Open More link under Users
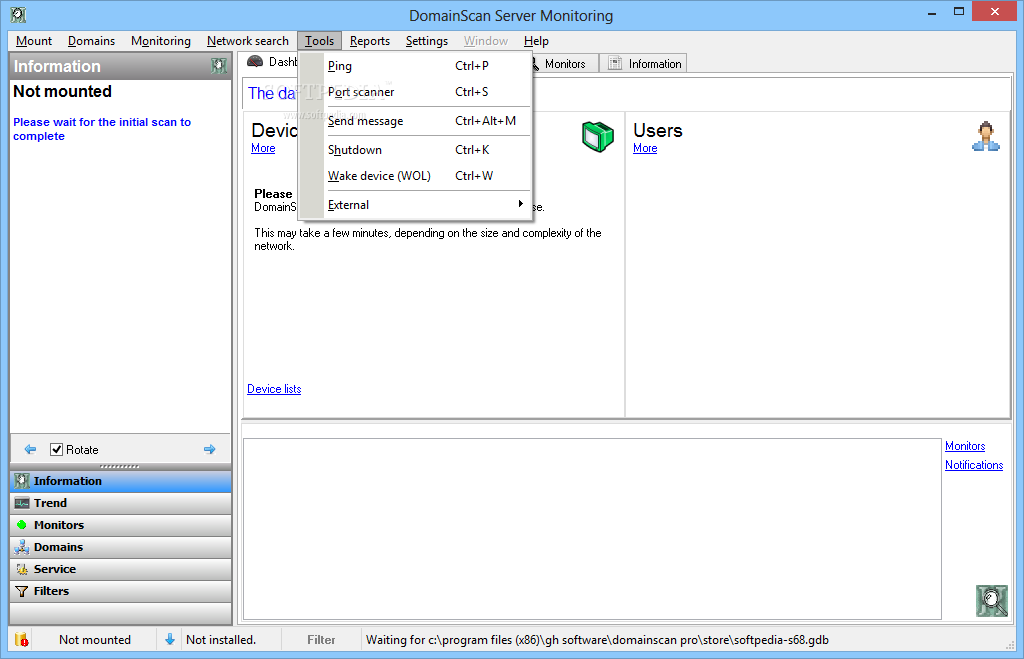 pyautogui.click(x=645, y=148)
